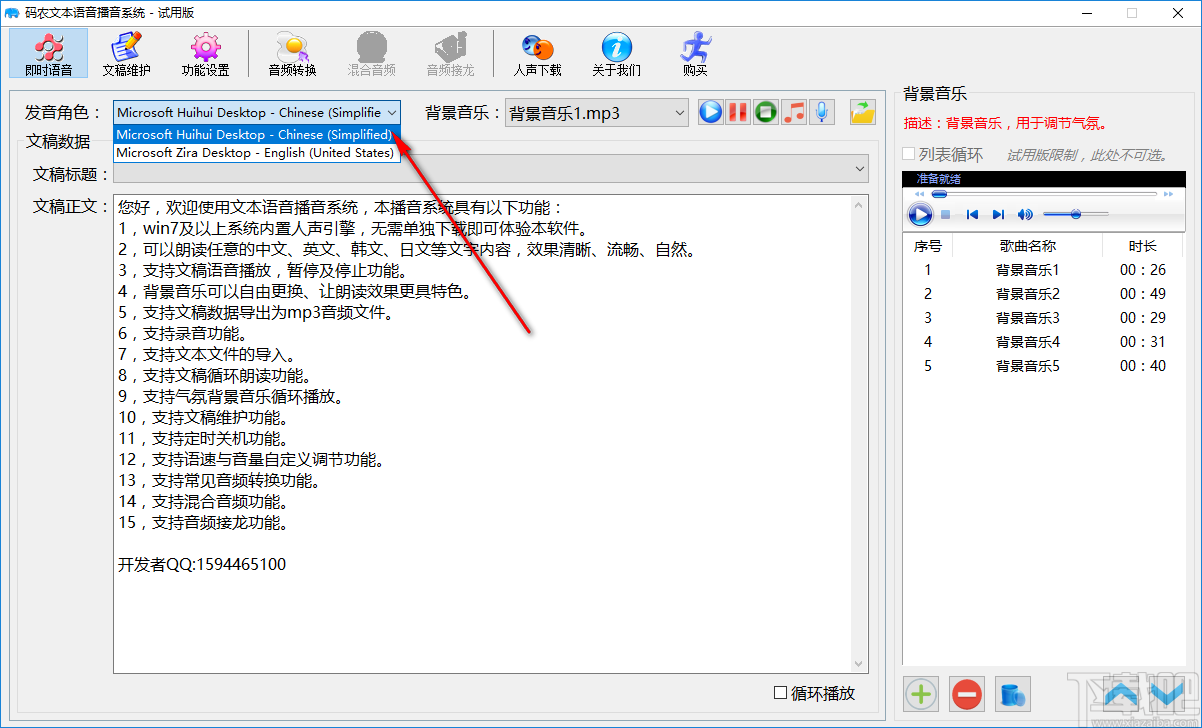Click the 音频接龙 toolbar icon
The image size is (1202, 728).
(450, 54)
